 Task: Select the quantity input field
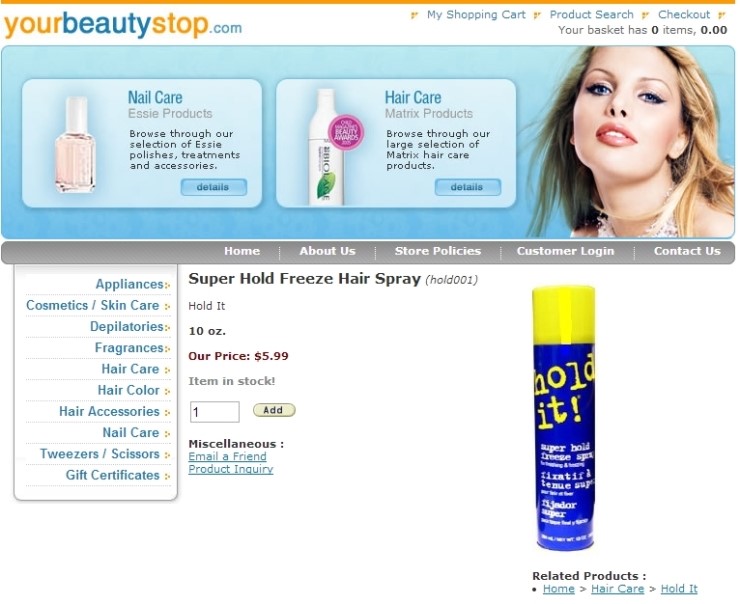[214, 412]
